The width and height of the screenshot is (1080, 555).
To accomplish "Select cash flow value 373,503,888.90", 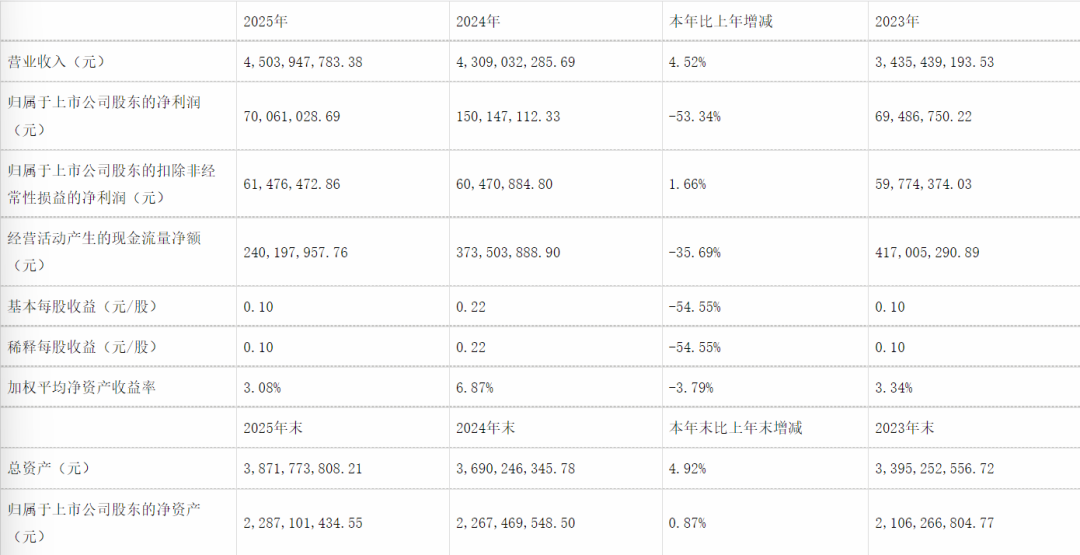I will pos(507,253).
